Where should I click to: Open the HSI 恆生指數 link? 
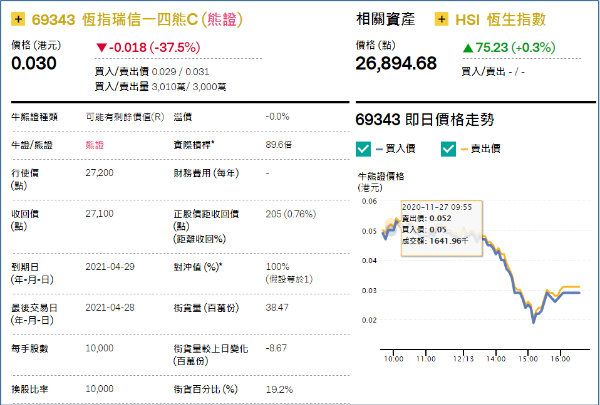point(501,20)
